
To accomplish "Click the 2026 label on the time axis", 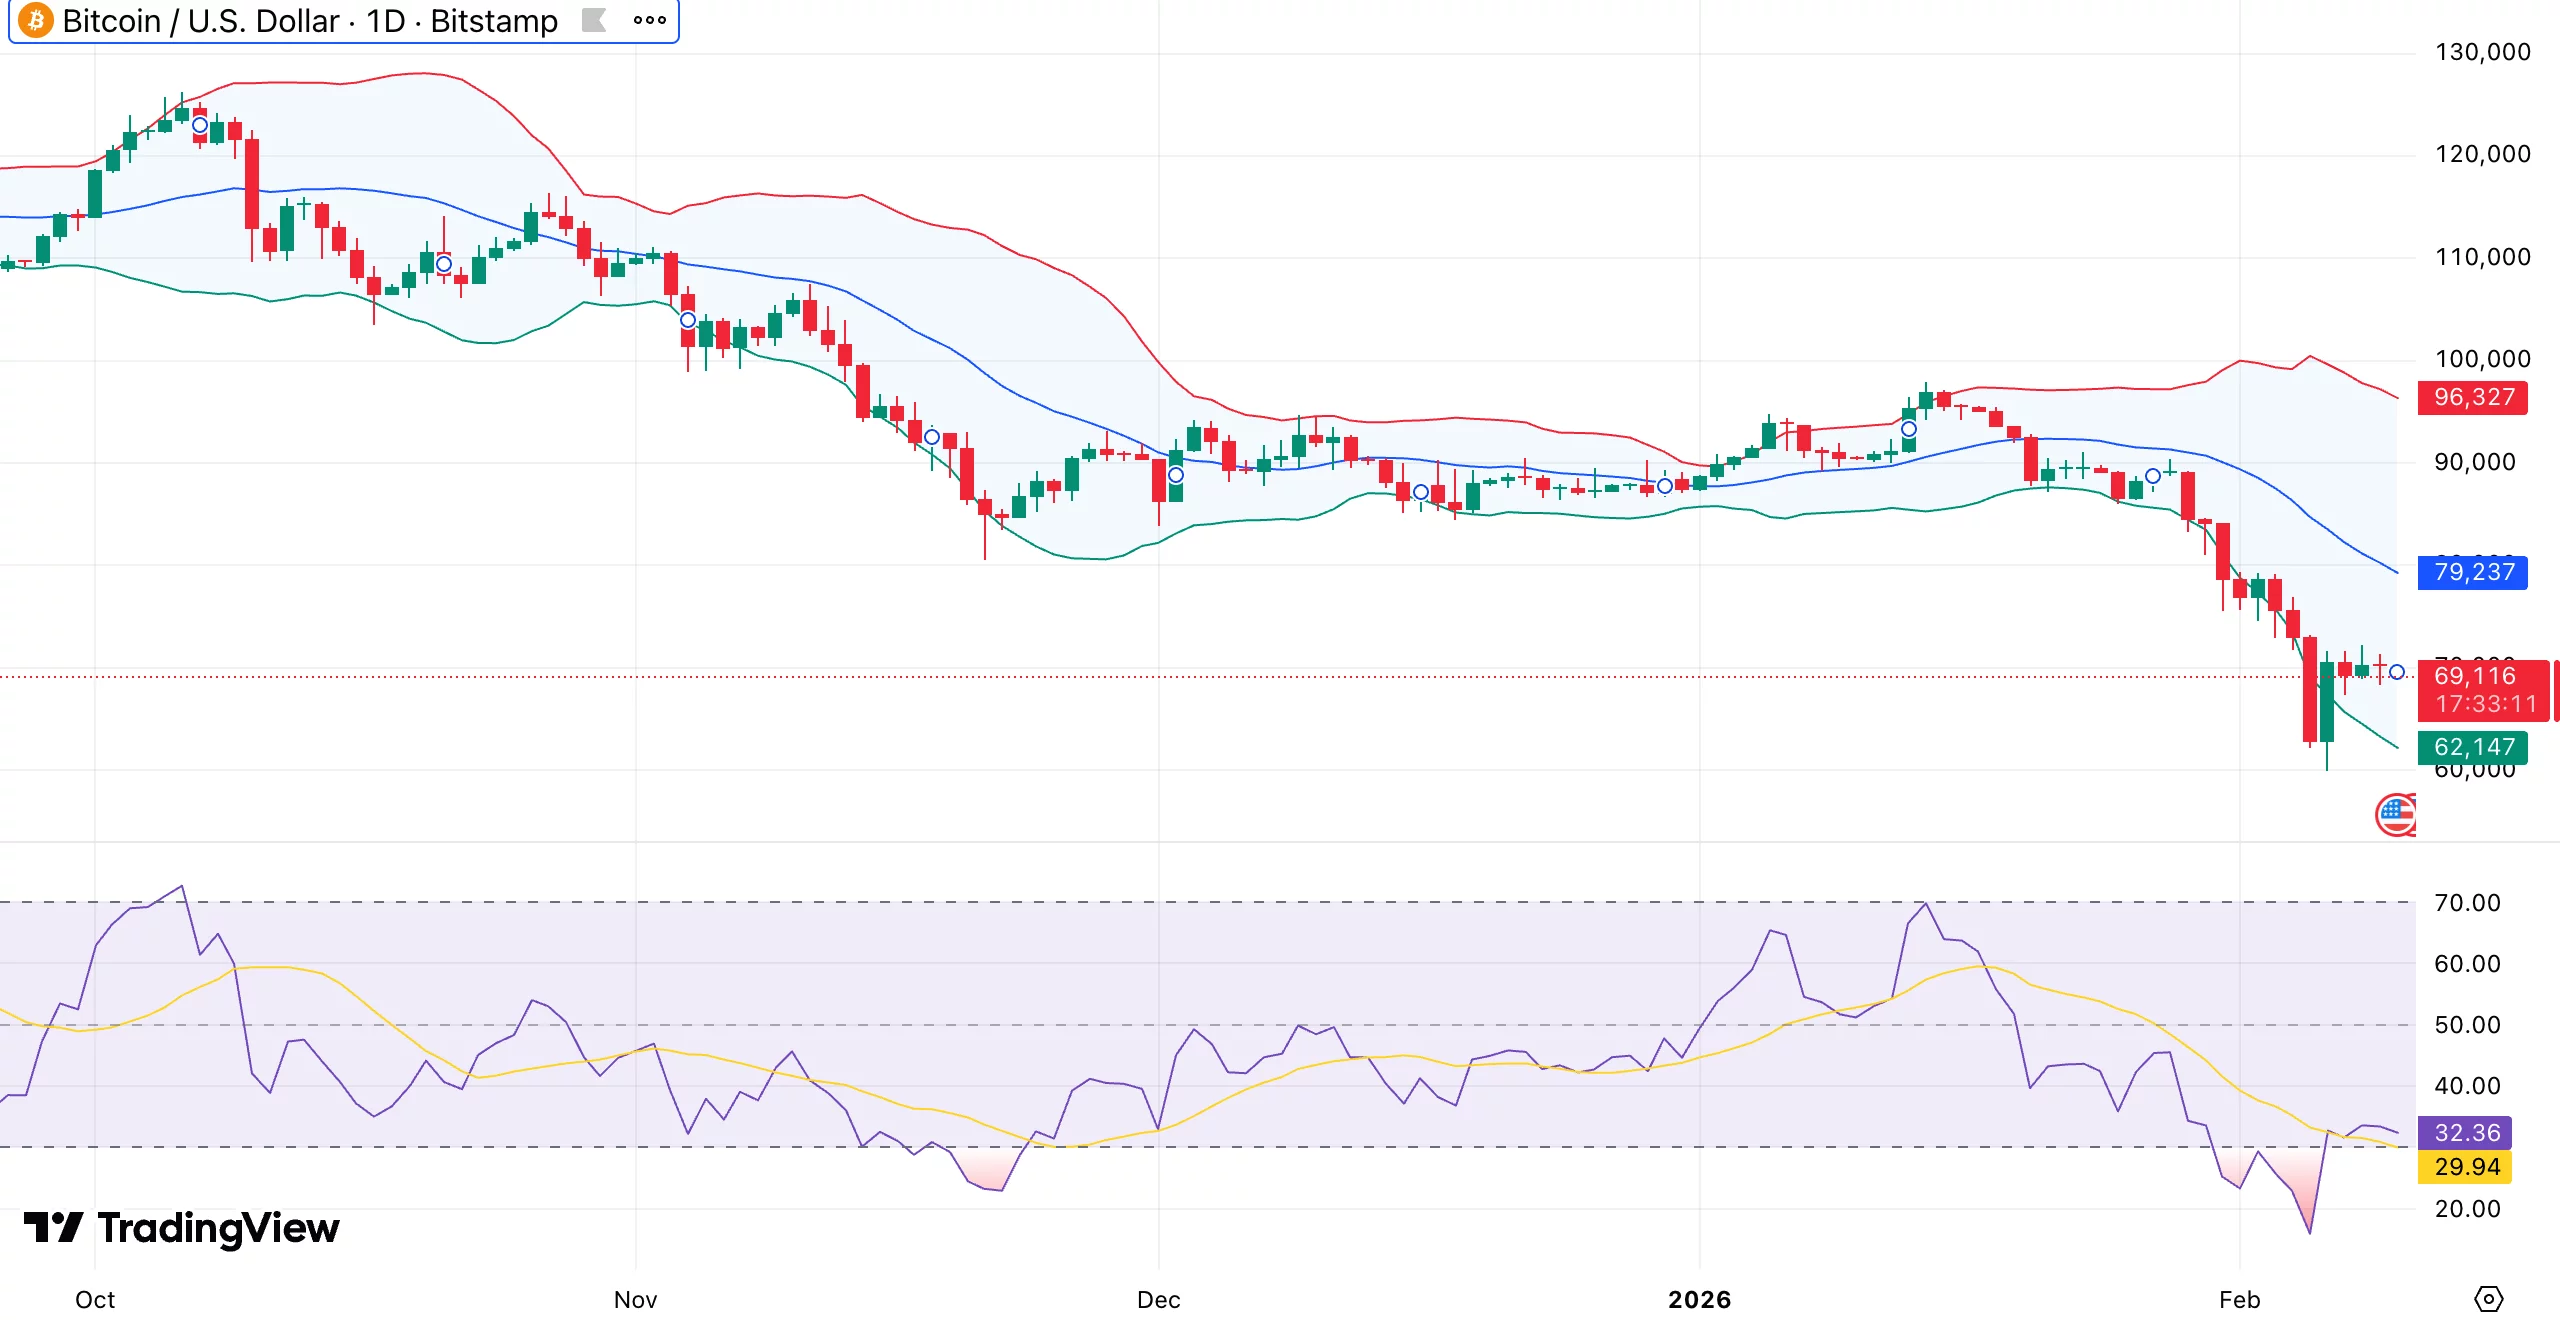I will coord(1700,1300).
